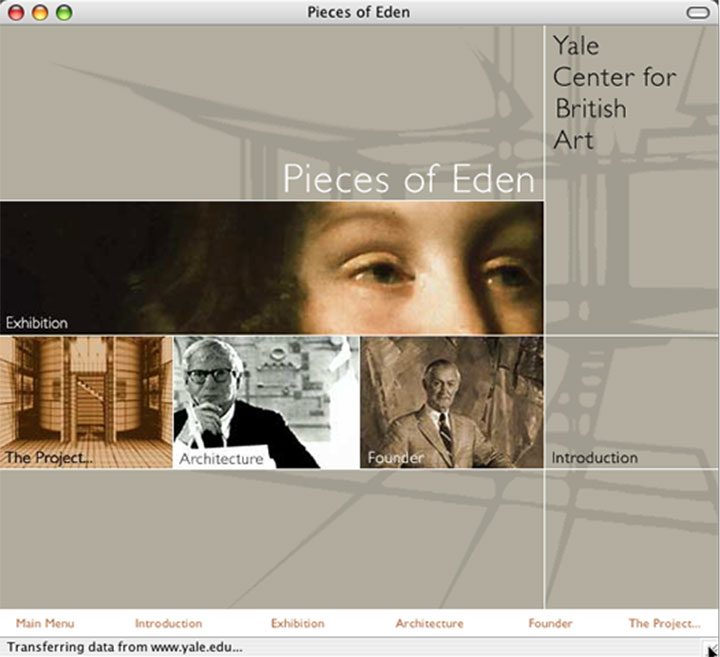Screen dimensions: 720x657
Task: Click the toolbar toggle pill in title bar
Action: pyautogui.click(x=698, y=12)
